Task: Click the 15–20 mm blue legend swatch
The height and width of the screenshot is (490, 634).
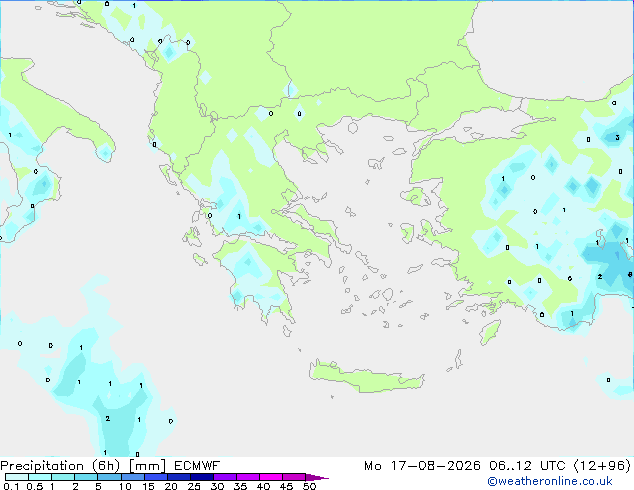Action: (x=155, y=477)
